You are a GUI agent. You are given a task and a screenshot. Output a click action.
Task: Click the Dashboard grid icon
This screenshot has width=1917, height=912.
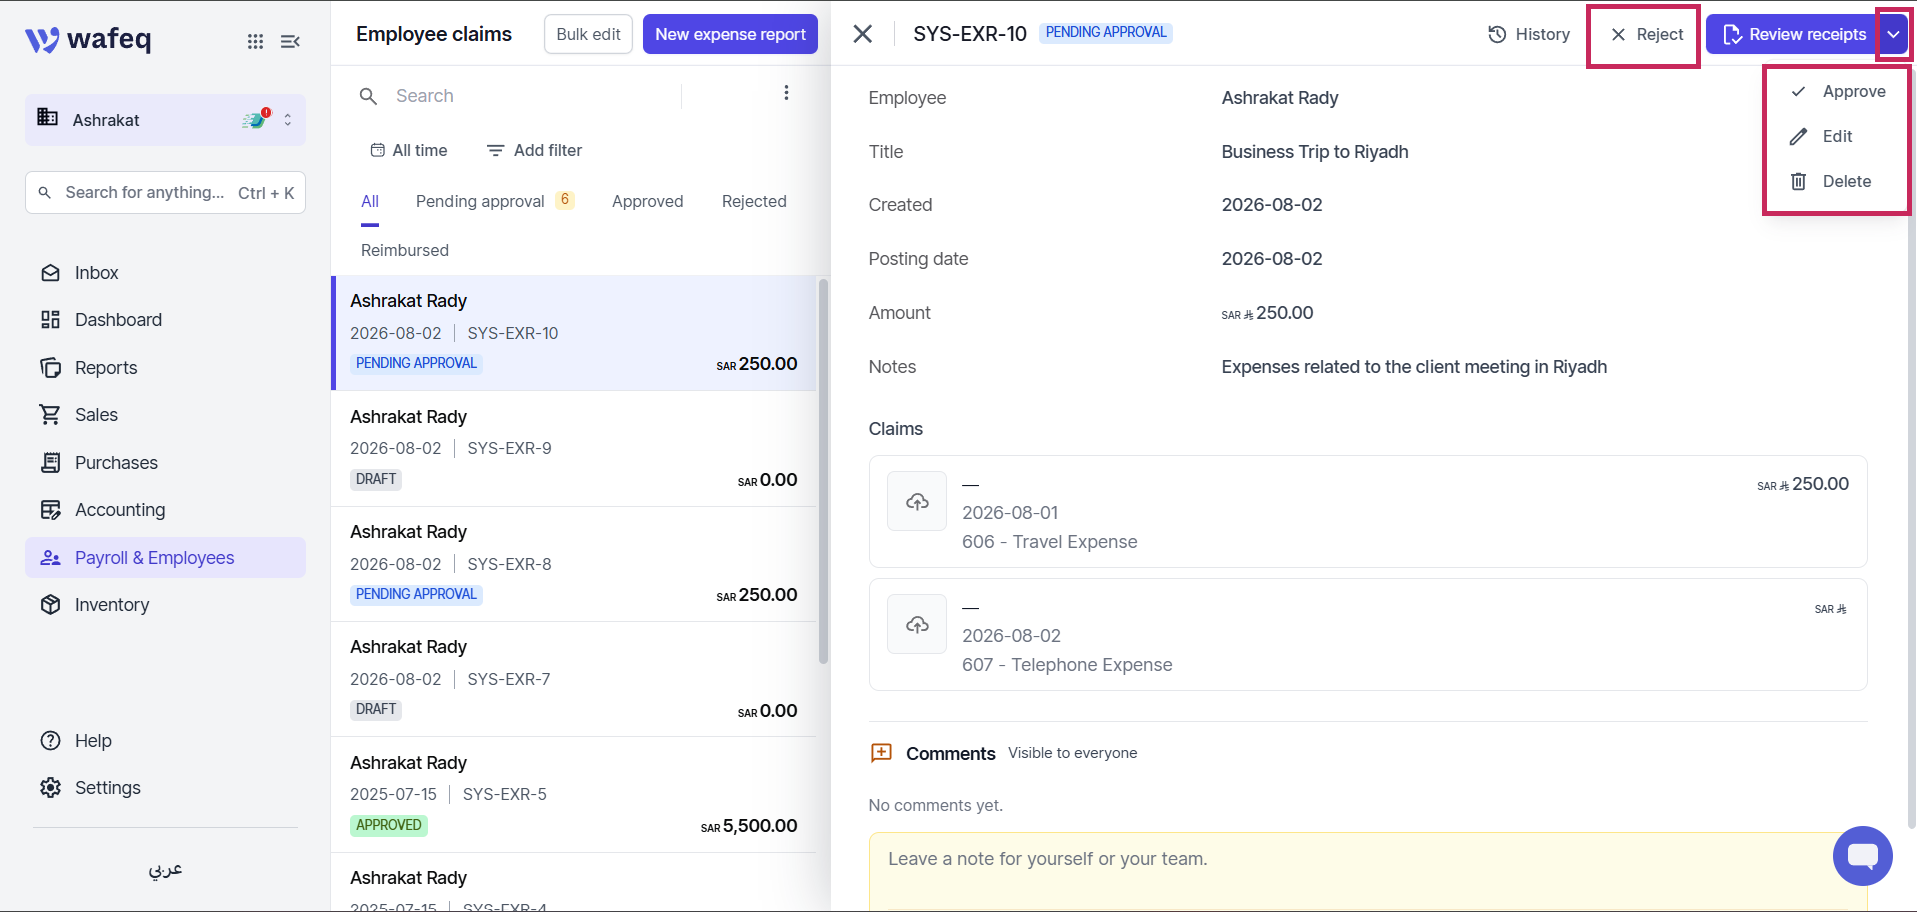tap(50, 320)
